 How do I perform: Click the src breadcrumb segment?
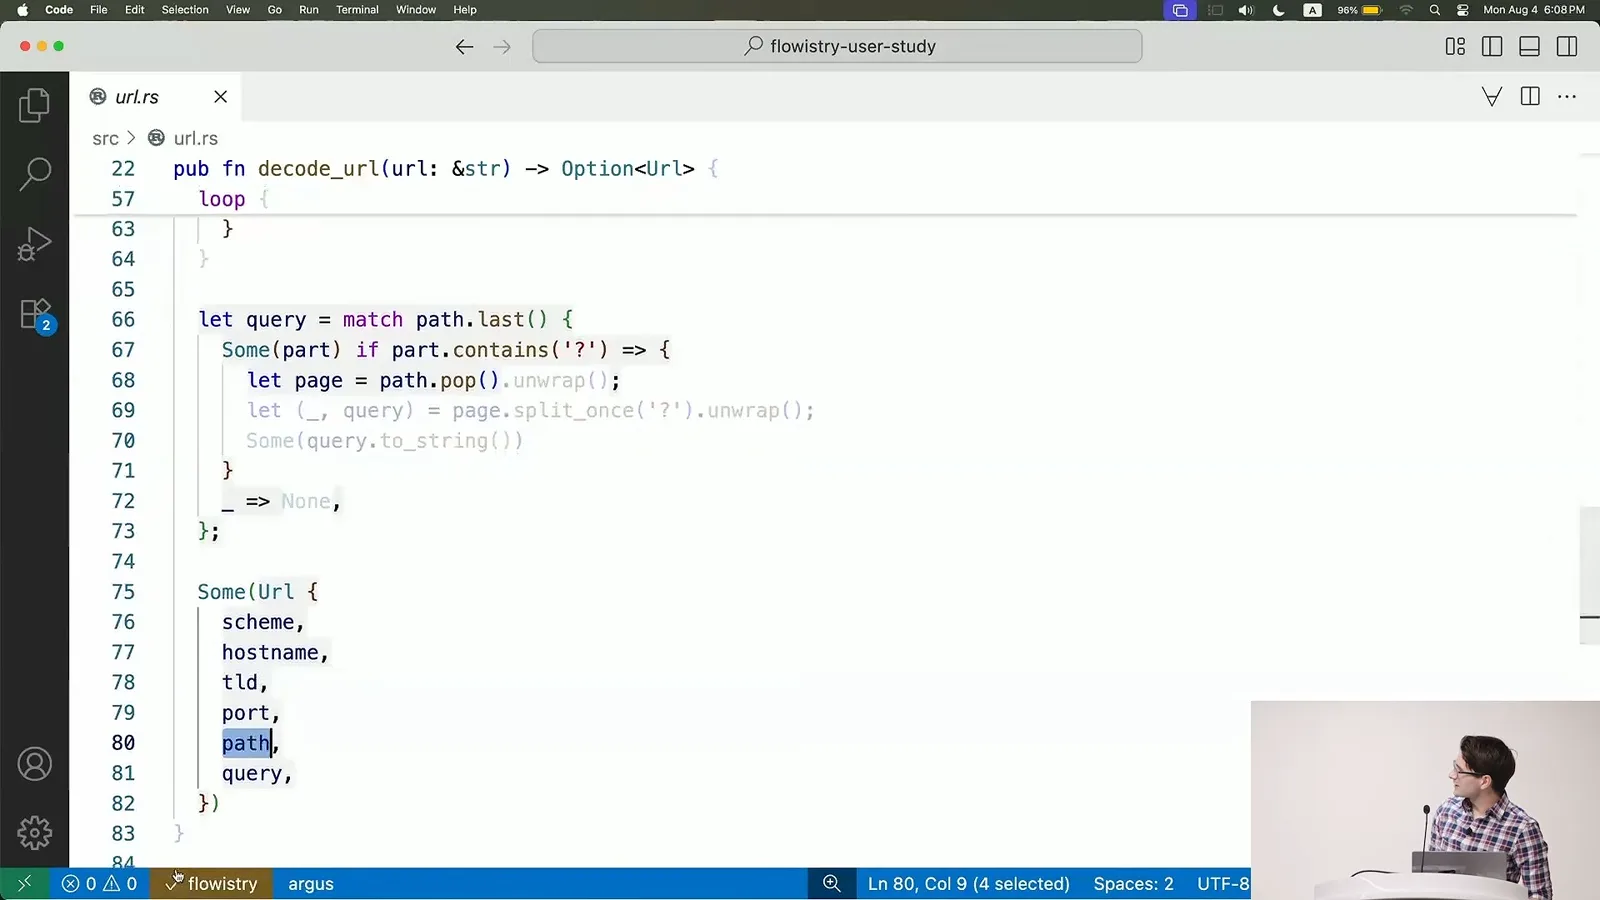pyautogui.click(x=105, y=138)
